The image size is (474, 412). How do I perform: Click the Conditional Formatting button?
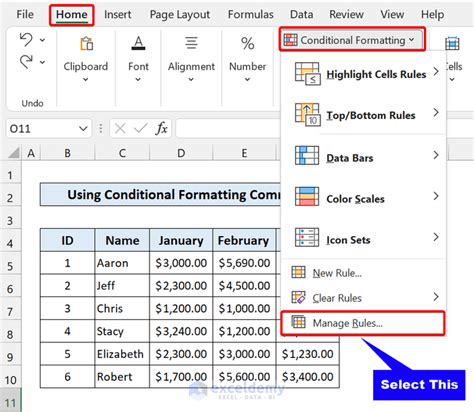(x=352, y=40)
